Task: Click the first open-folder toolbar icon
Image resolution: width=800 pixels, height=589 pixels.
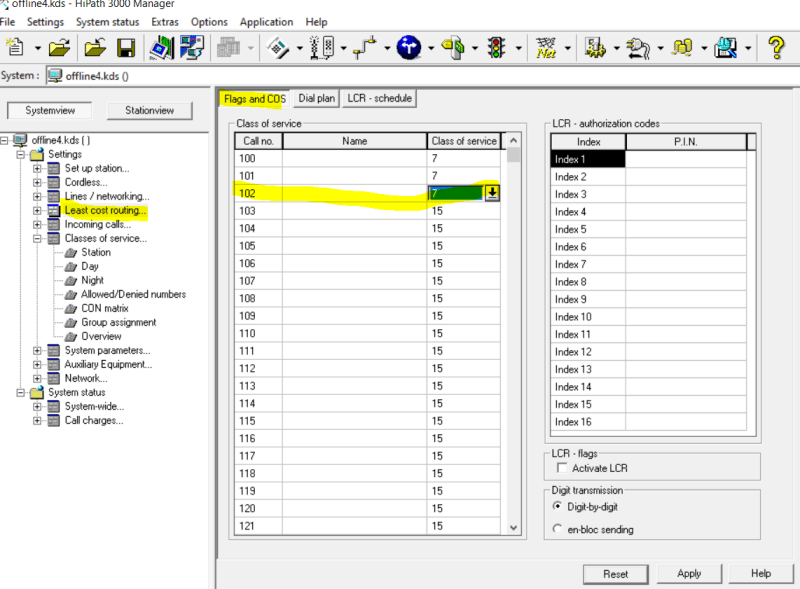Action: (59, 48)
